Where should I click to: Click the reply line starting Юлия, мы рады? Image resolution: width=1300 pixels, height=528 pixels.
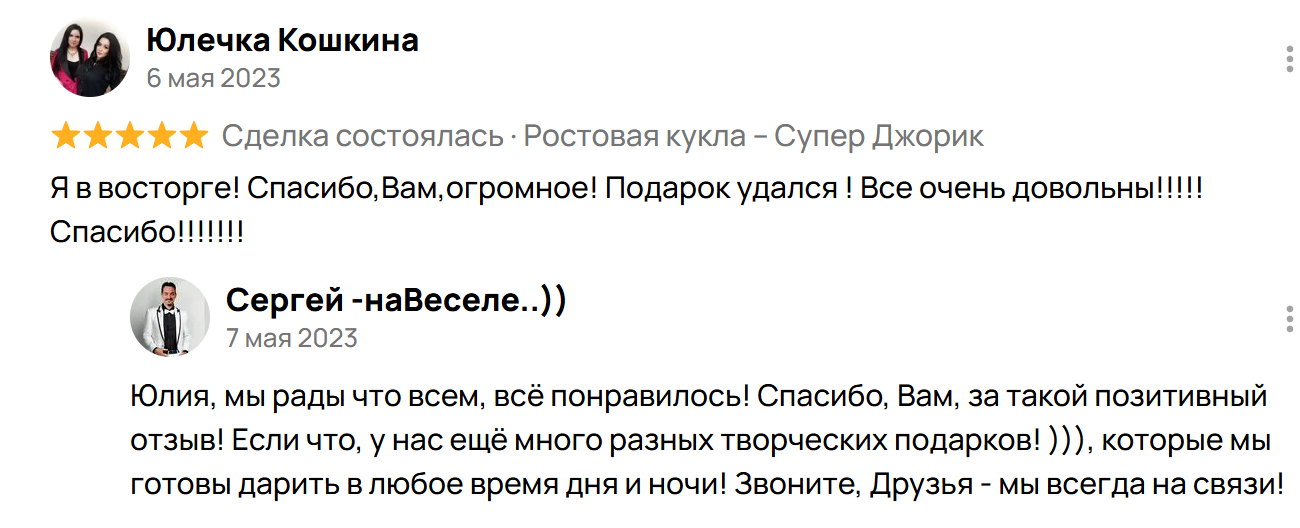pos(698,396)
